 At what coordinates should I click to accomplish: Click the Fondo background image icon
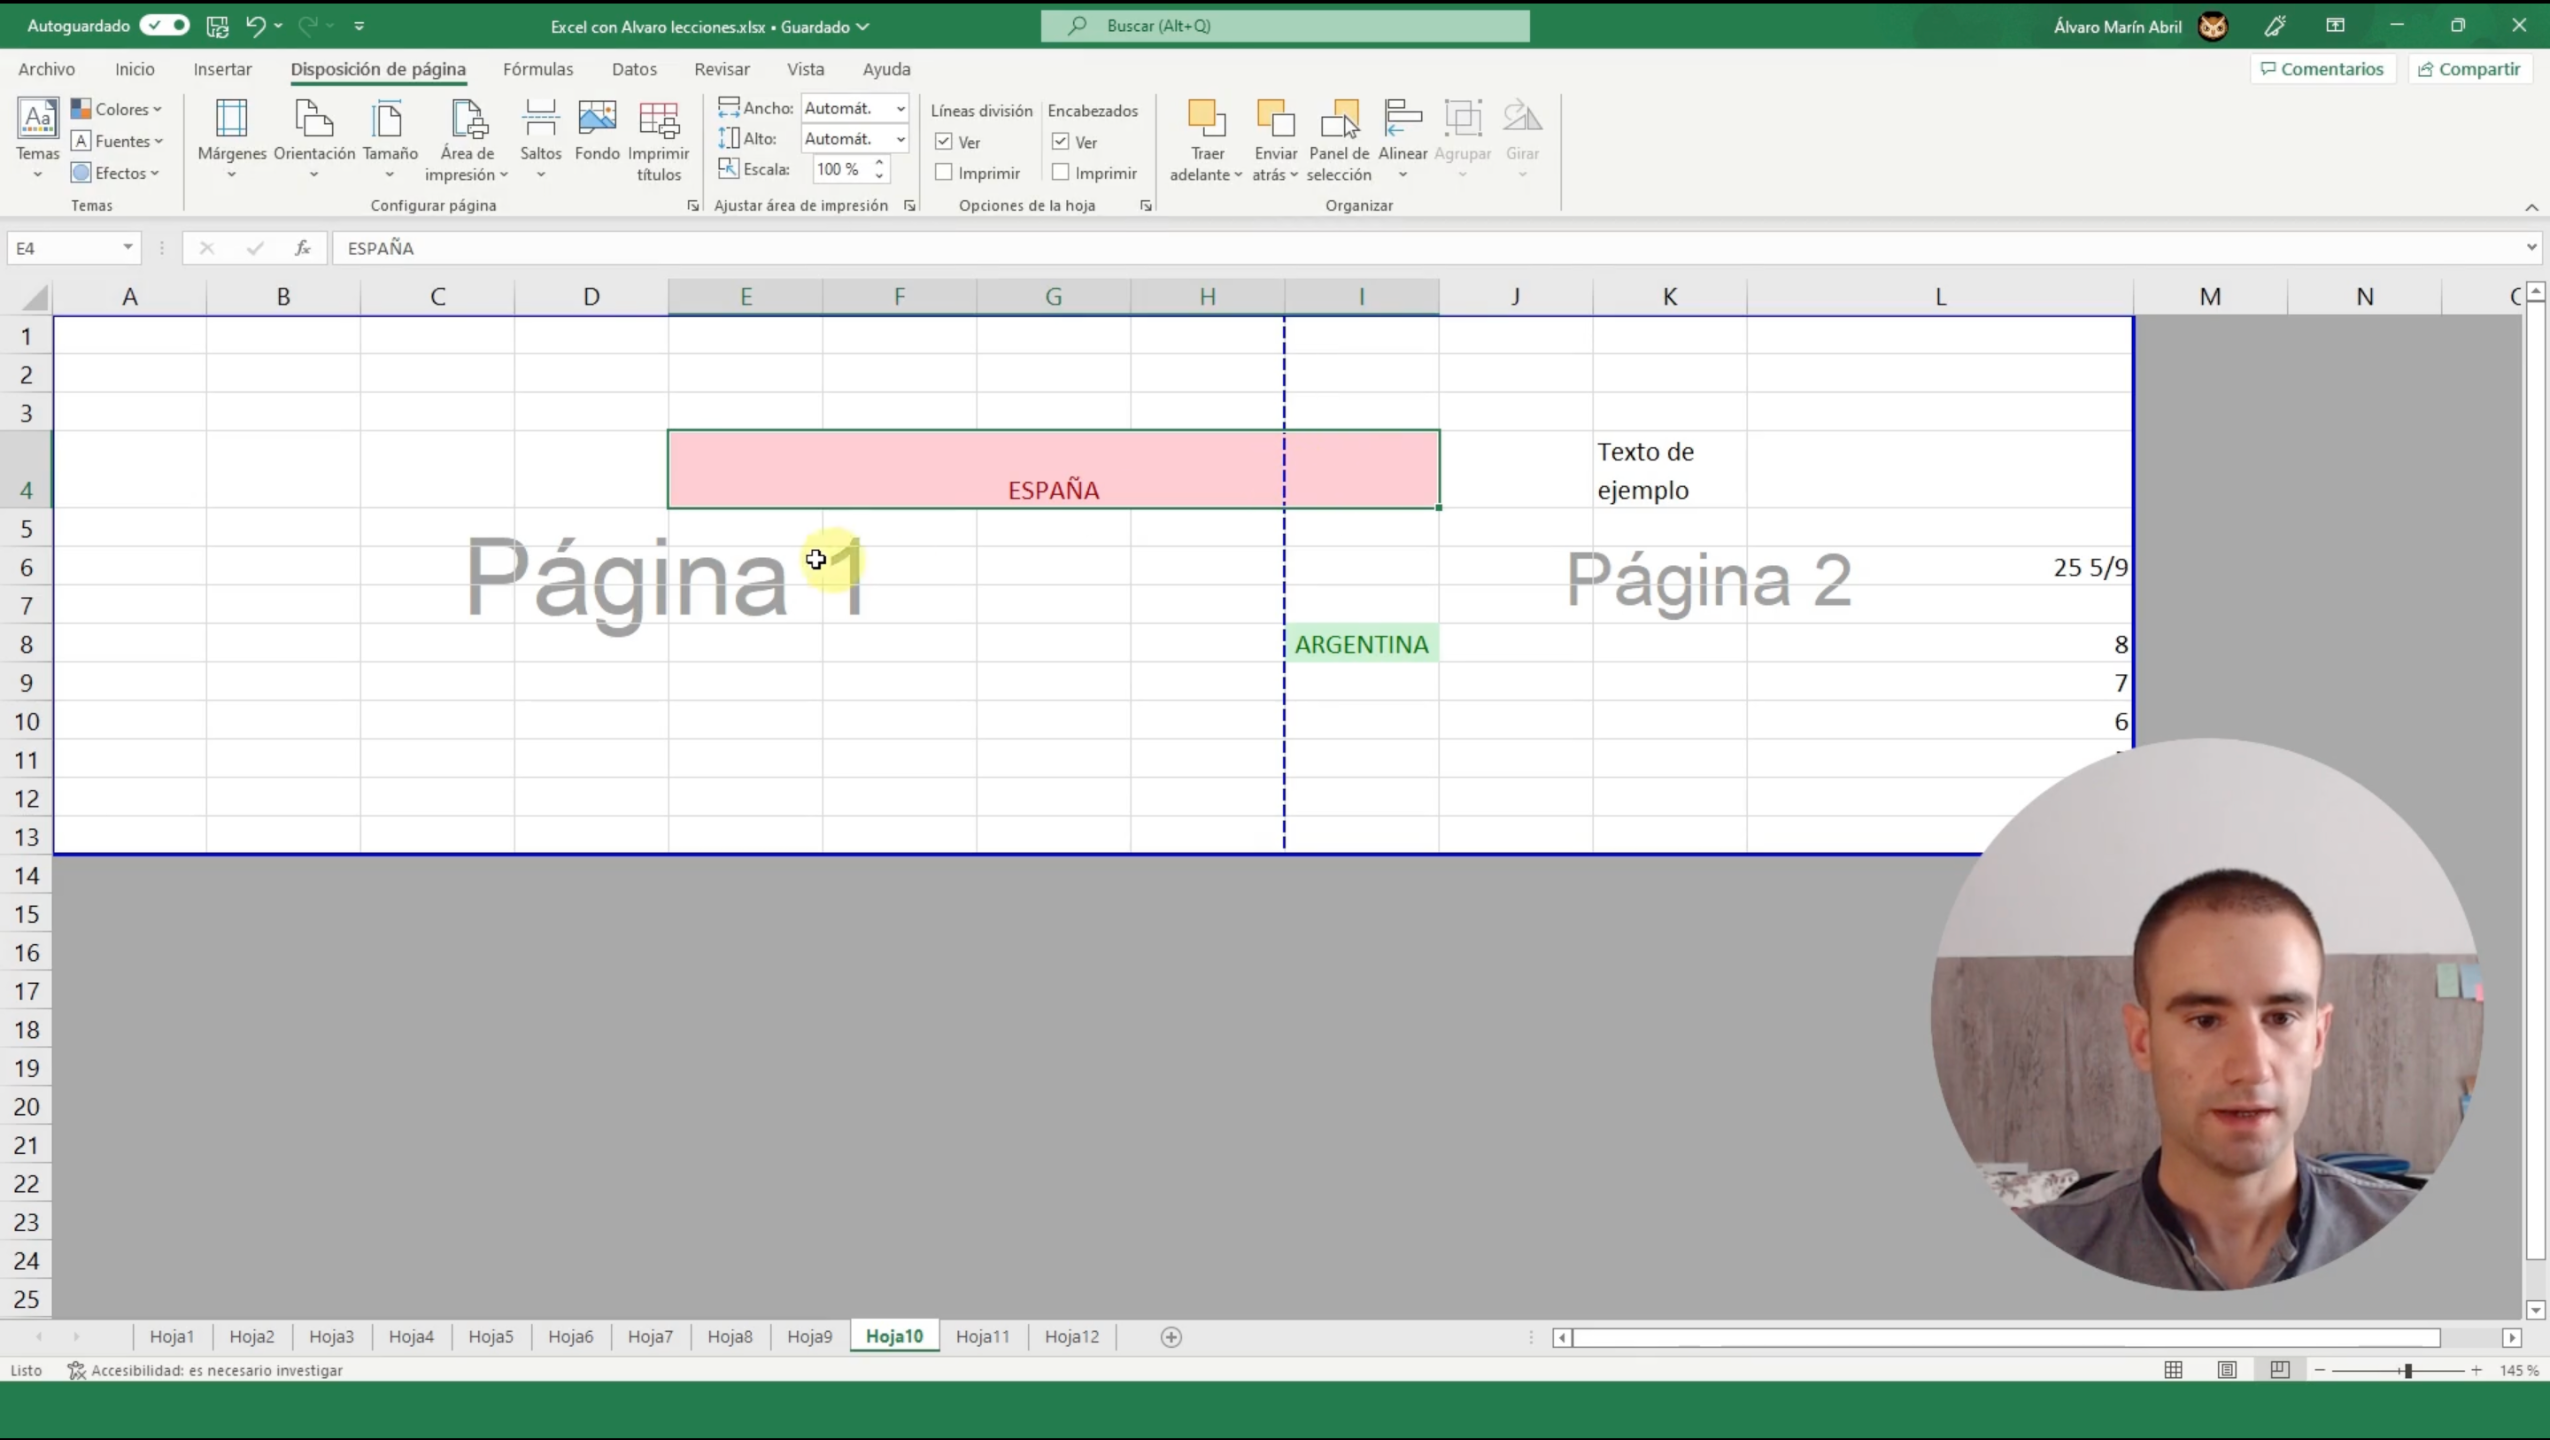tap(597, 130)
